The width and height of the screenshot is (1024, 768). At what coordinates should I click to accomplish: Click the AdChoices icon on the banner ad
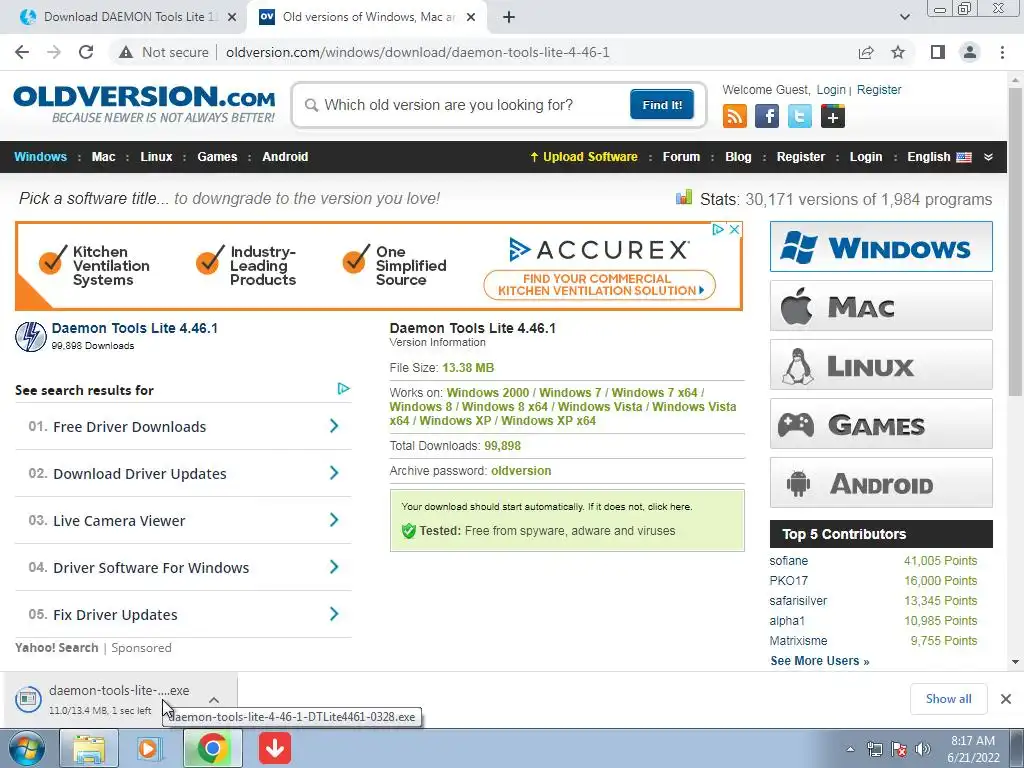click(718, 229)
